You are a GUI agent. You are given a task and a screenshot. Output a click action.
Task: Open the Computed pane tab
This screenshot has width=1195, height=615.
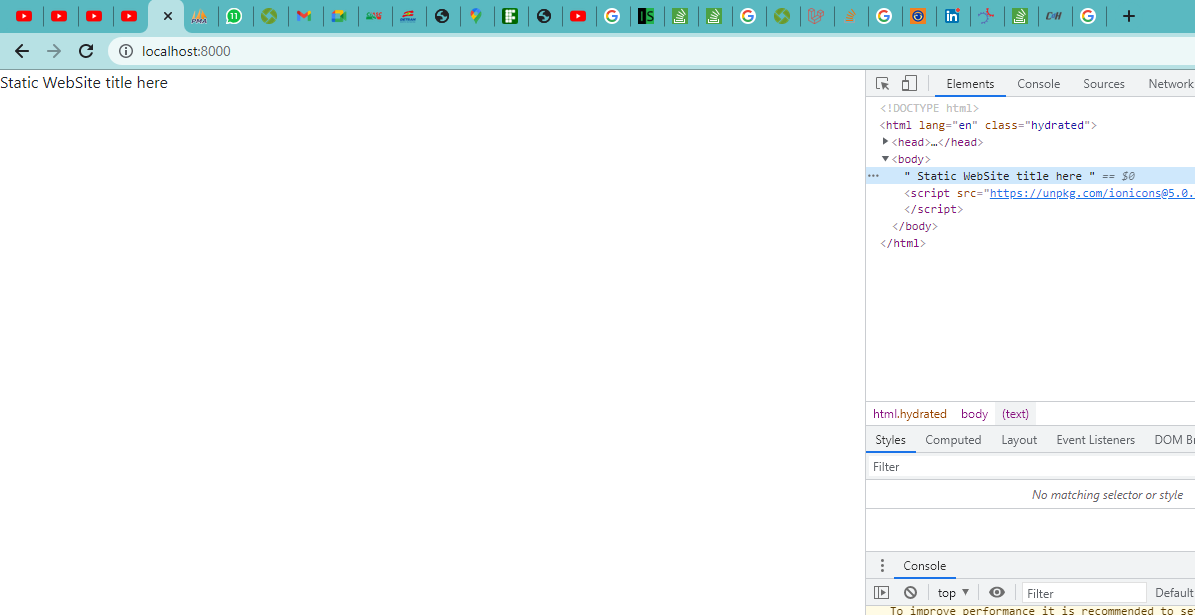click(953, 440)
